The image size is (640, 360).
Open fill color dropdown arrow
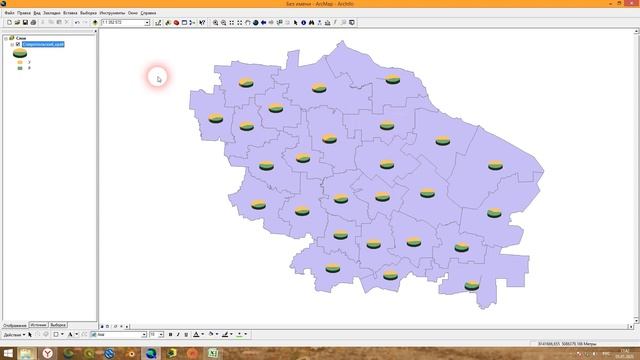(x=217, y=335)
